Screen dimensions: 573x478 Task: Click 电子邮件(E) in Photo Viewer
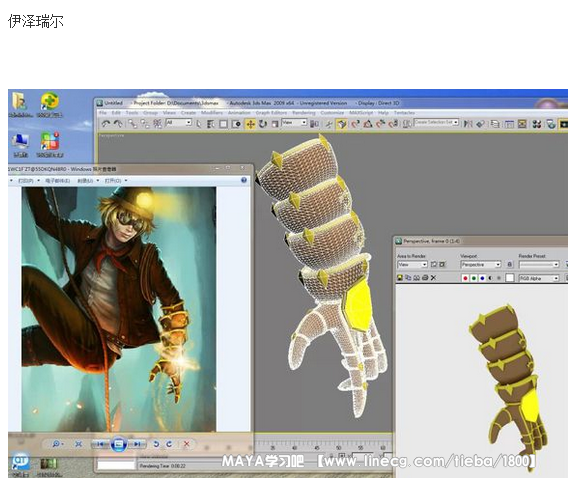click(58, 181)
